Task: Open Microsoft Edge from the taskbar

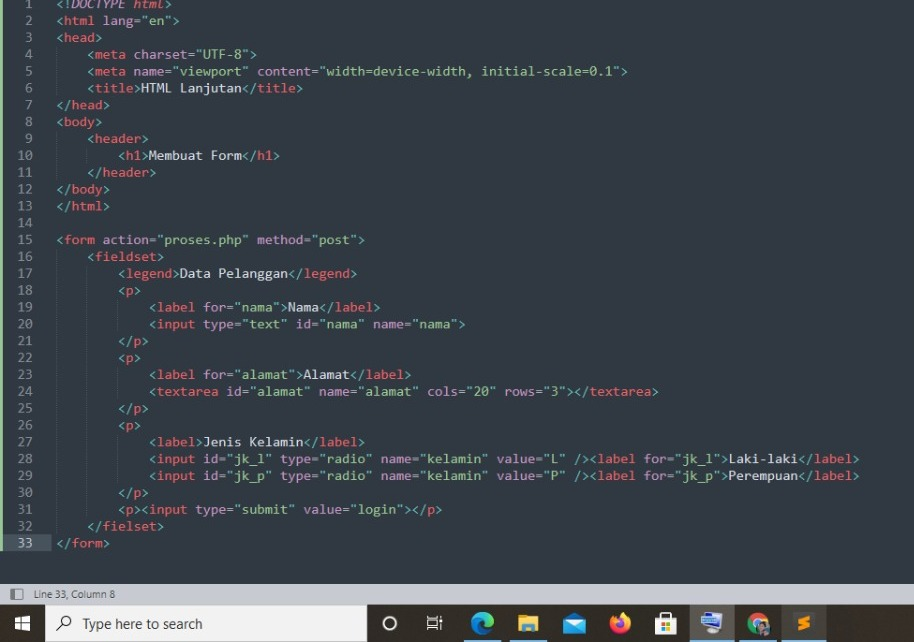Action: tap(483, 624)
